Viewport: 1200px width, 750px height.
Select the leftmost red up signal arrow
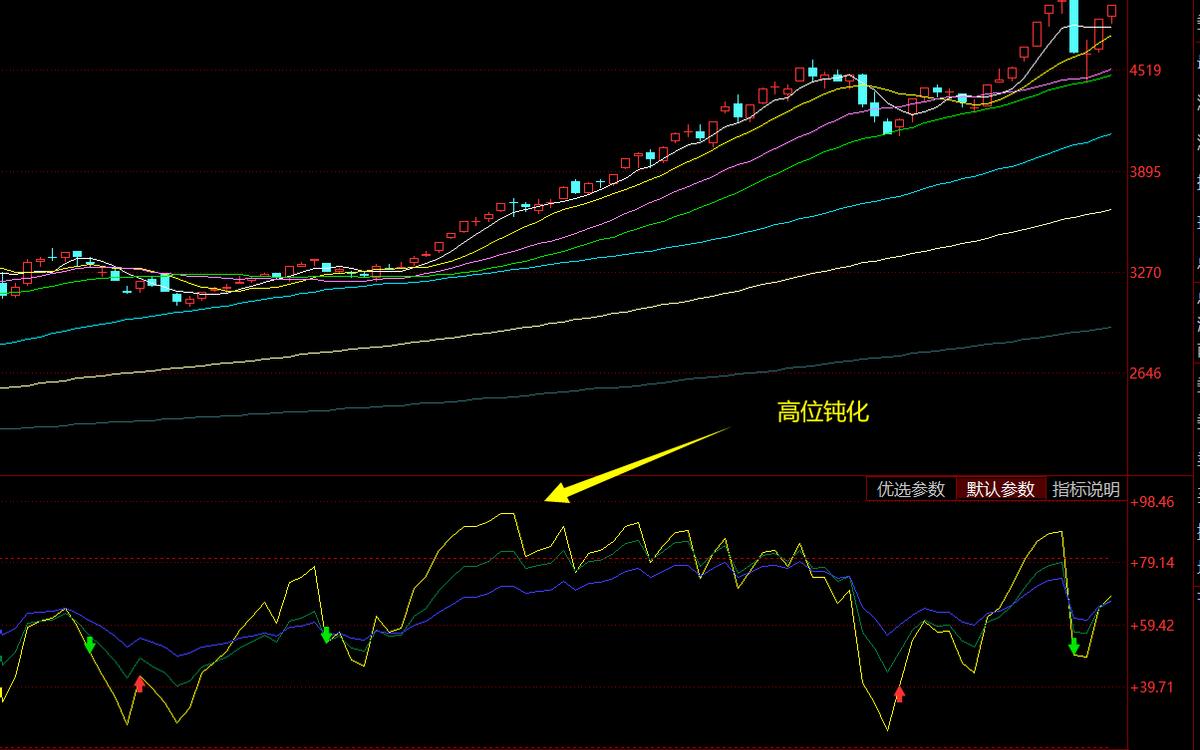pyautogui.click(x=139, y=683)
